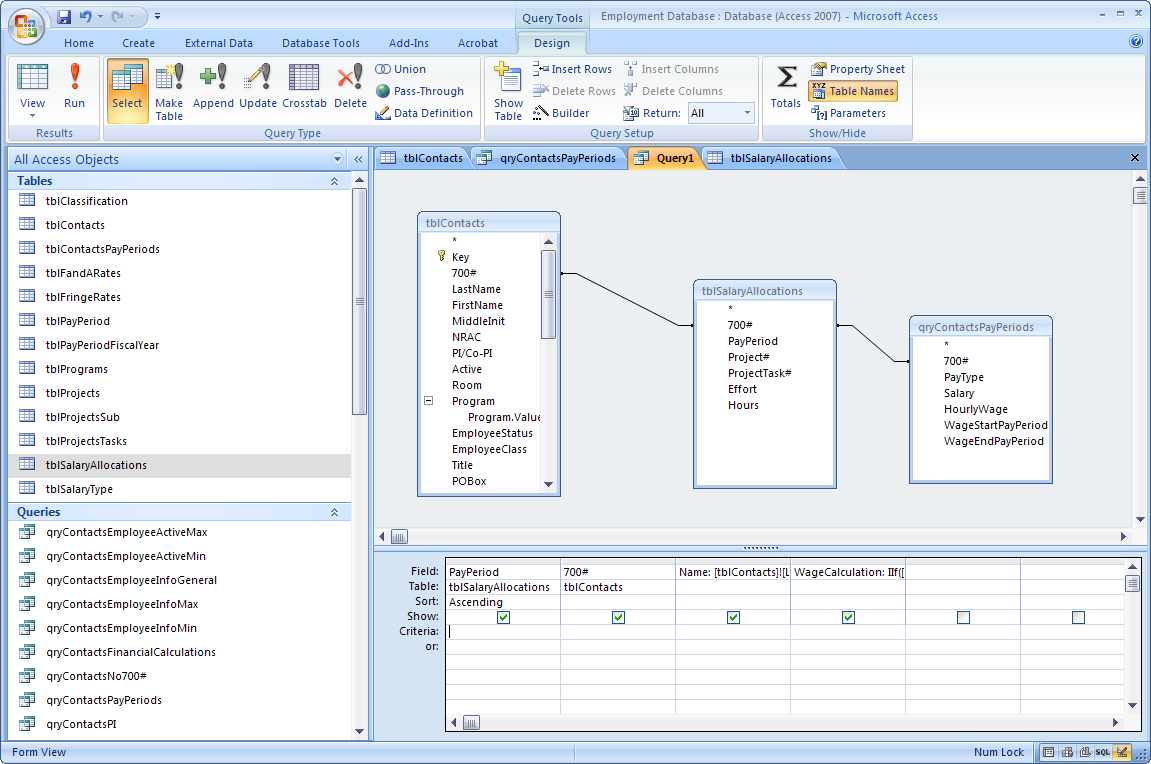Check Show box in fifth grid column
The image size is (1151, 764).
[x=963, y=617]
